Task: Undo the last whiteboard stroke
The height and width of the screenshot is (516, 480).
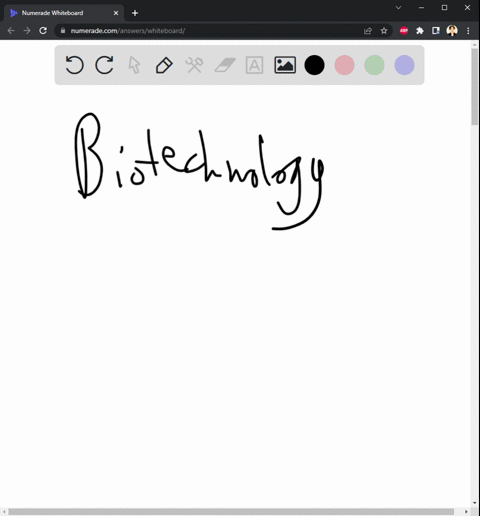Action: coord(74,65)
